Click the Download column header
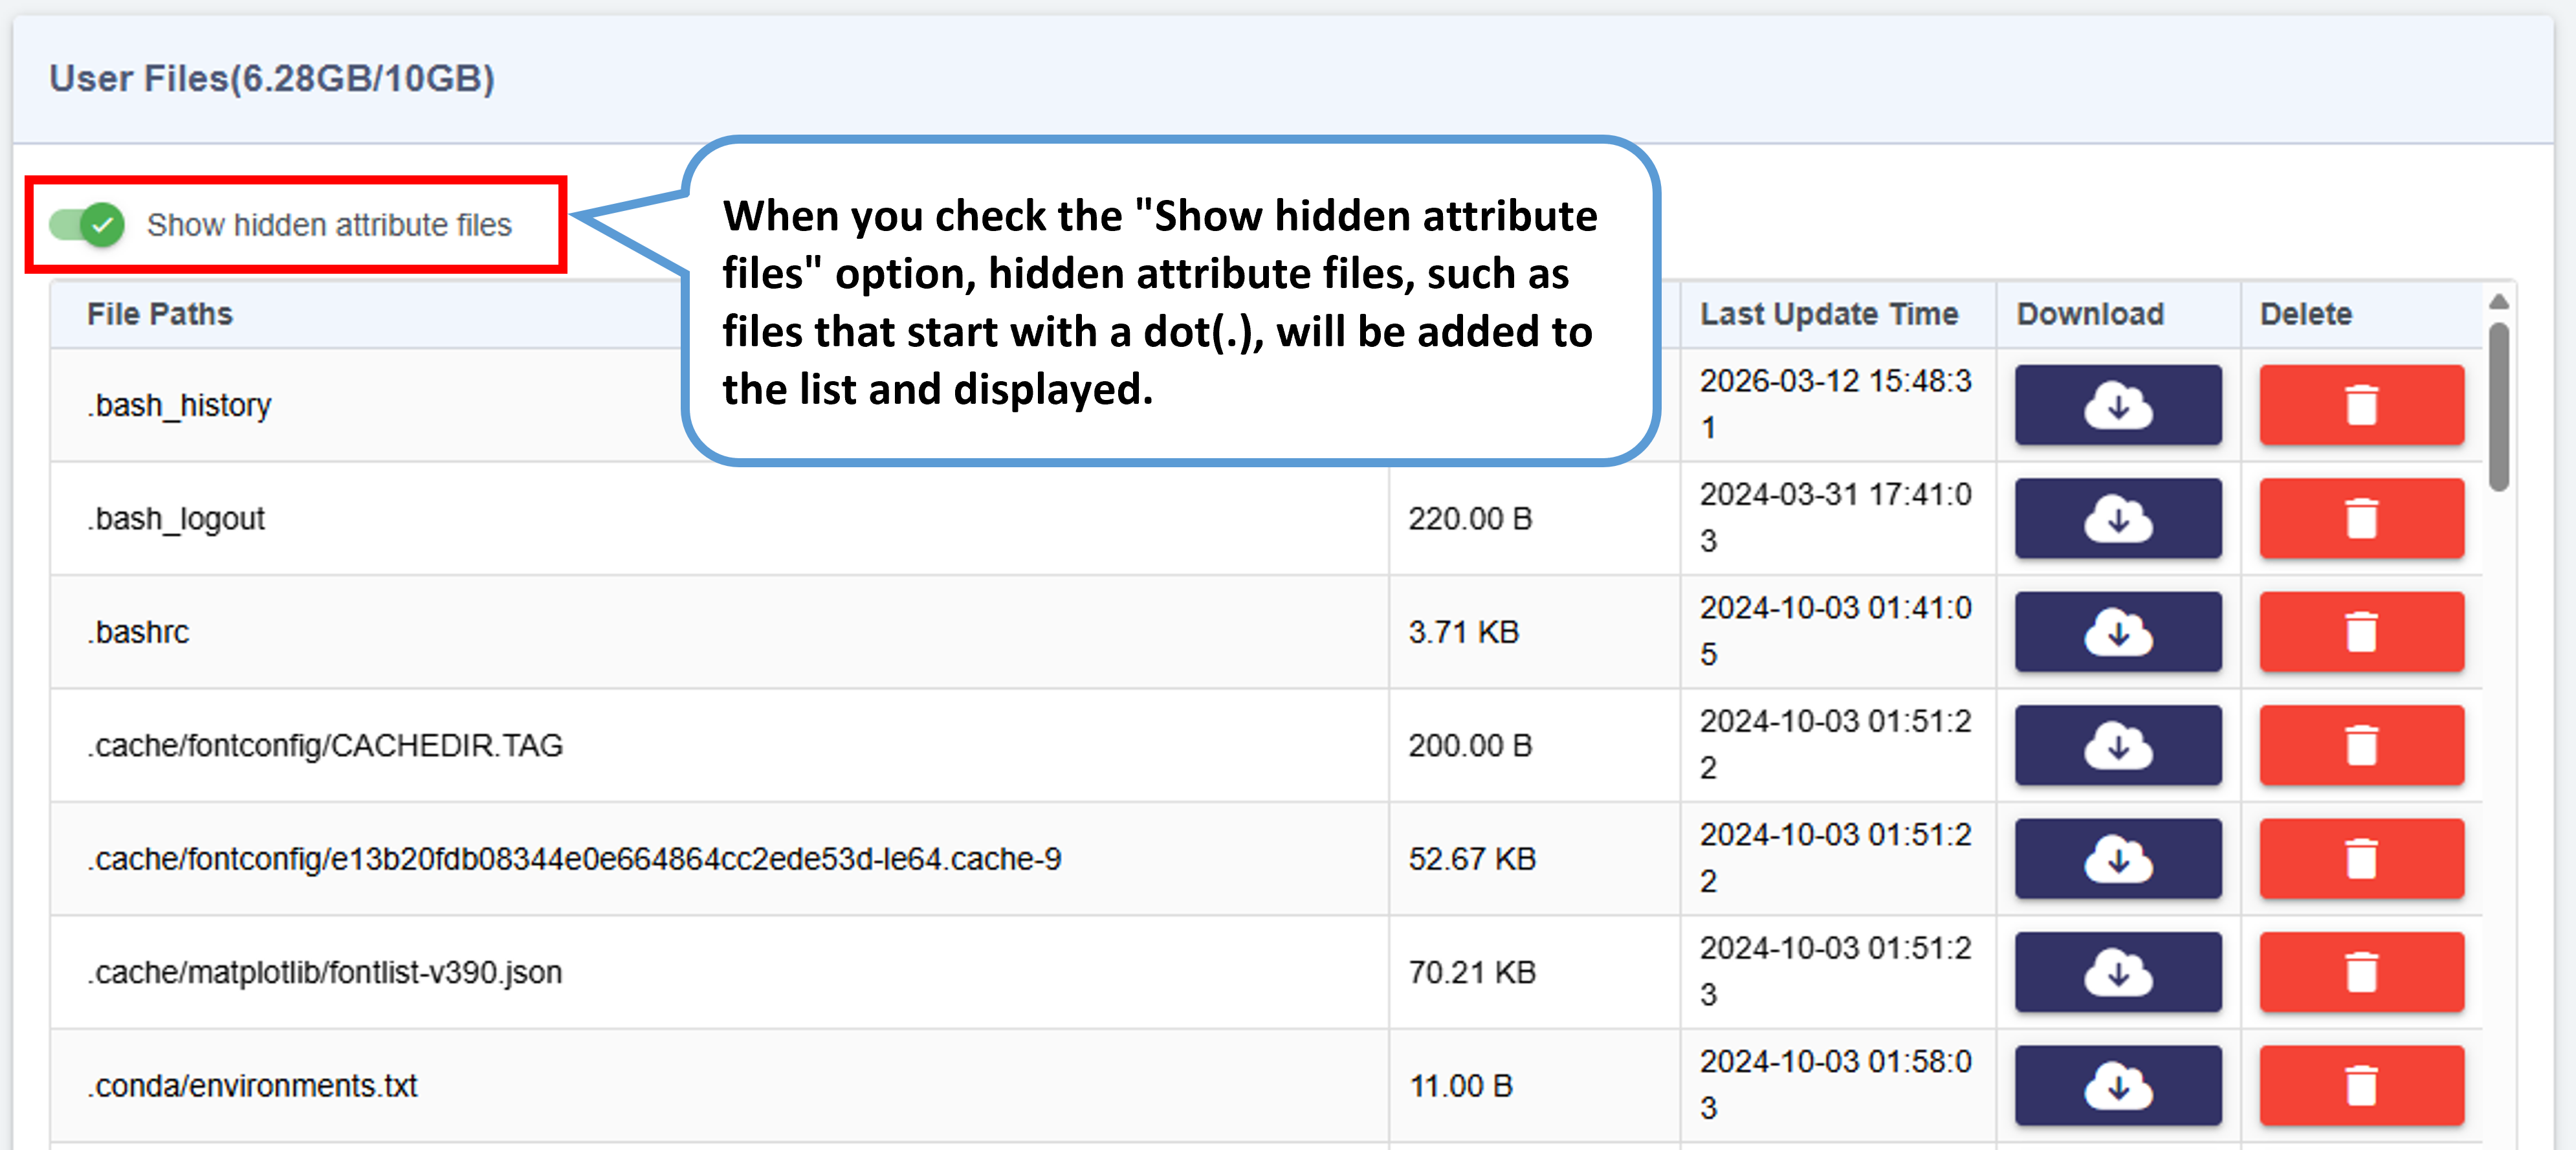Image resolution: width=2576 pixels, height=1150 pixels. (2090, 314)
